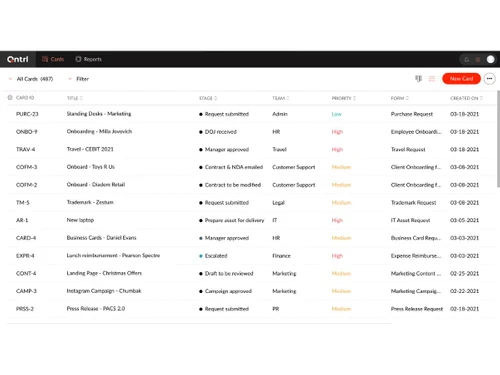500x375 pixels.
Task: Click the title 'Business Cards - Daniel Evans'
Action: 101,238
